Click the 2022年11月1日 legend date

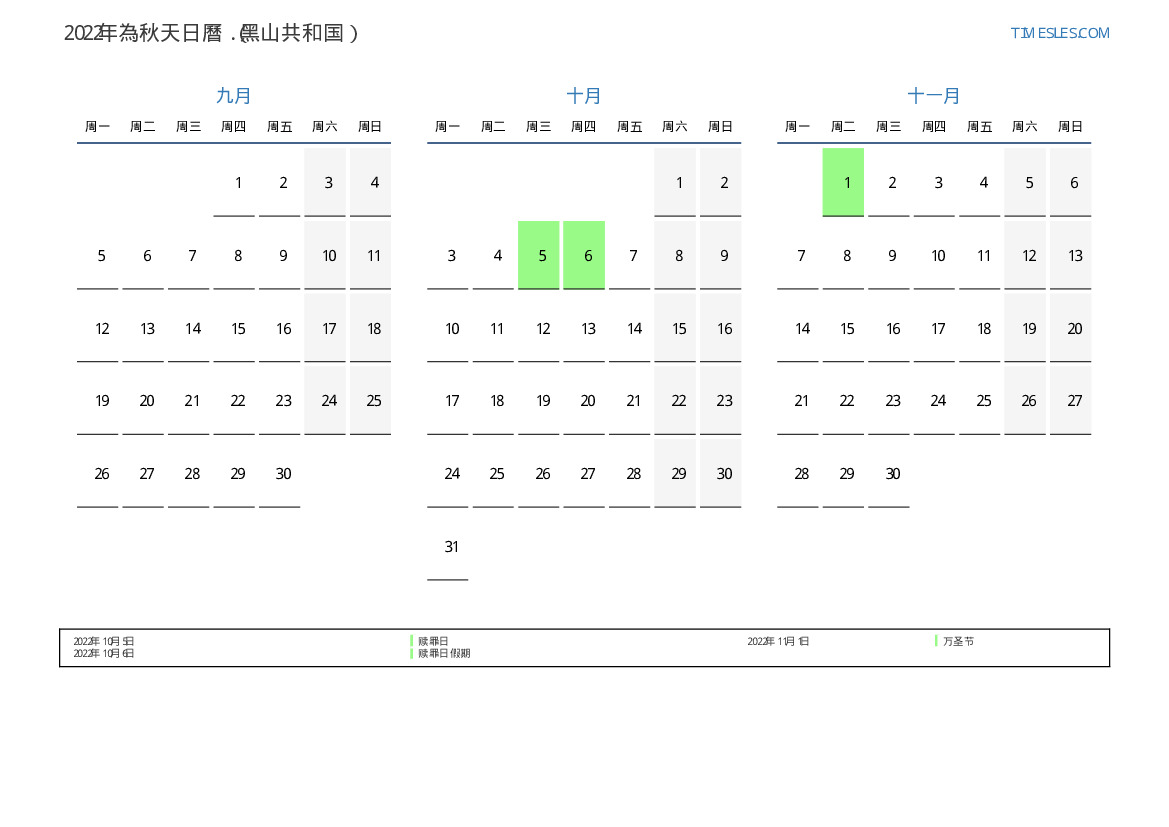(x=778, y=641)
